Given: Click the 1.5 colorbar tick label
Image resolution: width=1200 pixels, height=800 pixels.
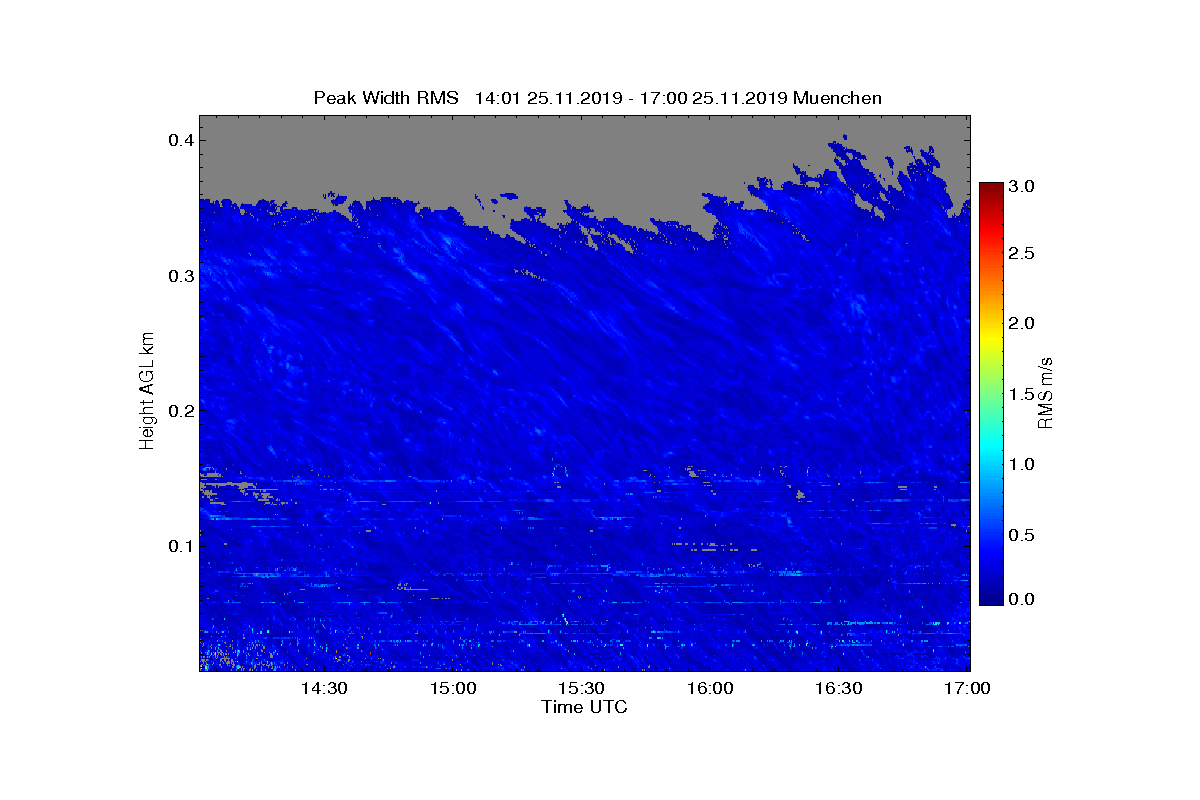Looking at the screenshot, I should [x=1022, y=394].
